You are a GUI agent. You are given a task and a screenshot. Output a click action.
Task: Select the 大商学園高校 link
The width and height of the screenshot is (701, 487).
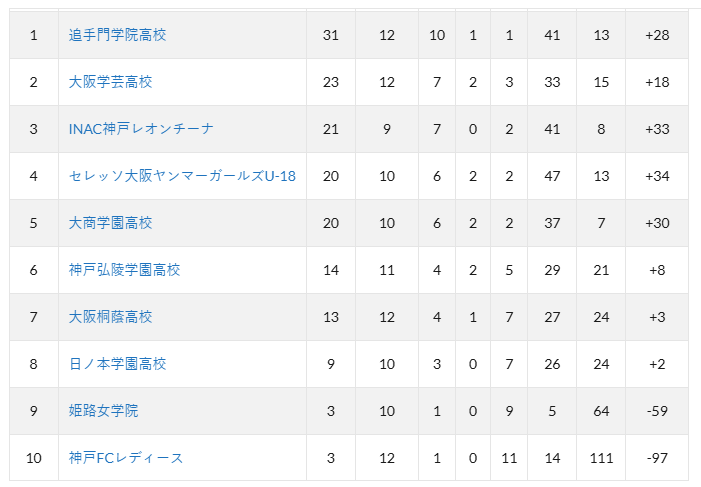click(x=110, y=223)
